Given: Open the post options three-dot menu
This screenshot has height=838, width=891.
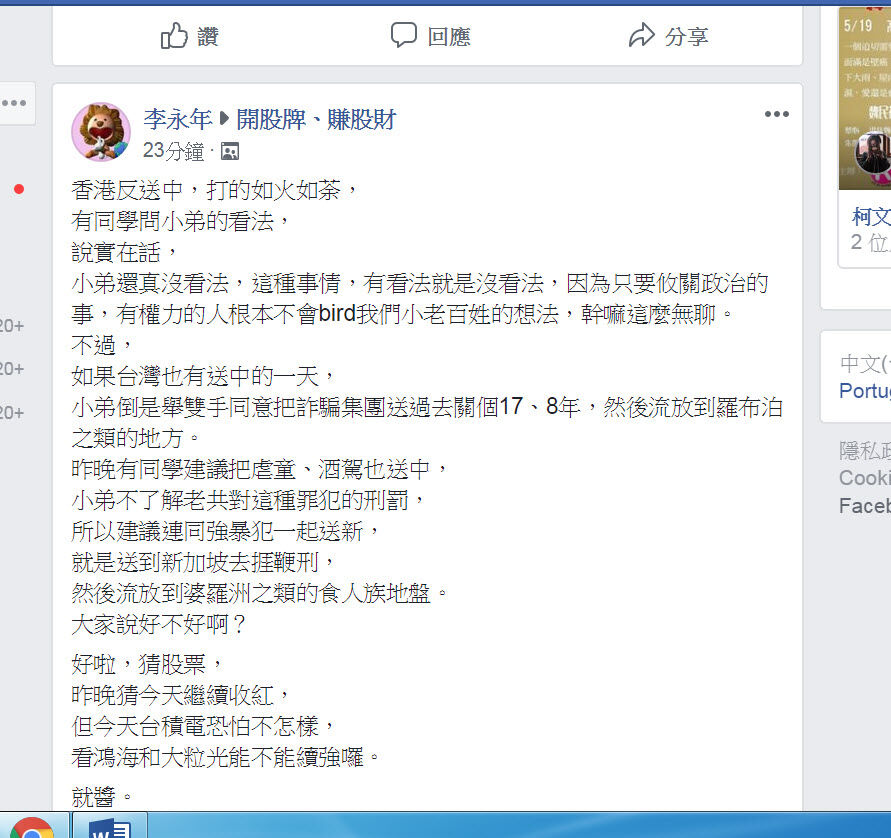Looking at the screenshot, I should (776, 114).
